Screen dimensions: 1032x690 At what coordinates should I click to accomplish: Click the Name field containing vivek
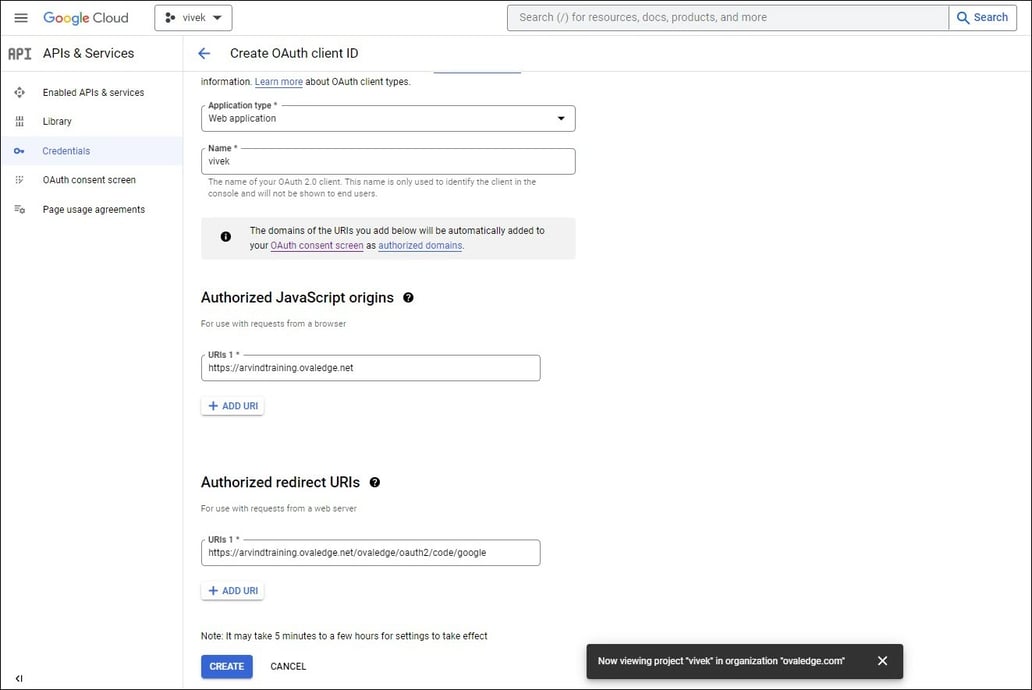388,161
